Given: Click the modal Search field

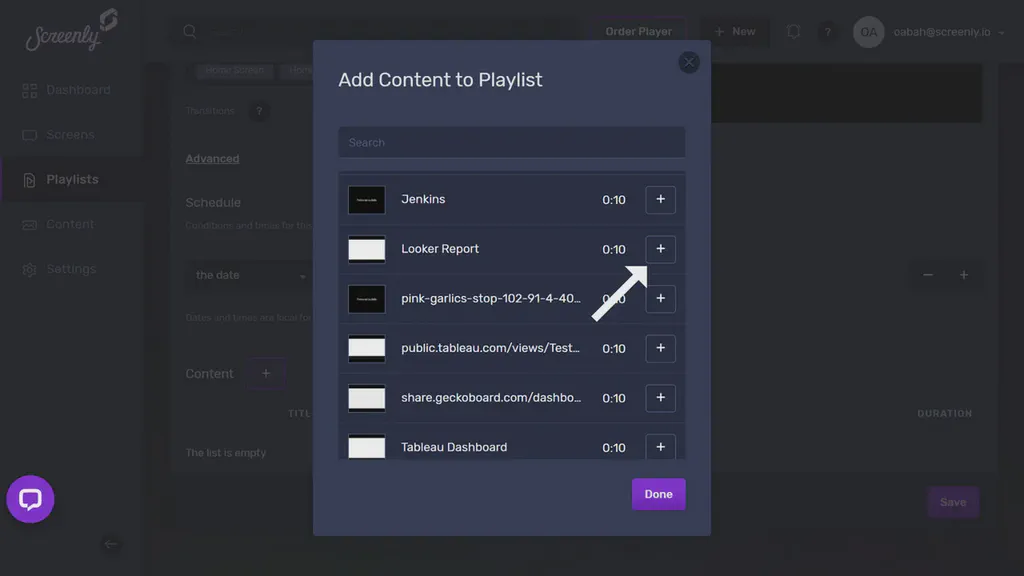Looking at the screenshot, I should pos(511,142).
